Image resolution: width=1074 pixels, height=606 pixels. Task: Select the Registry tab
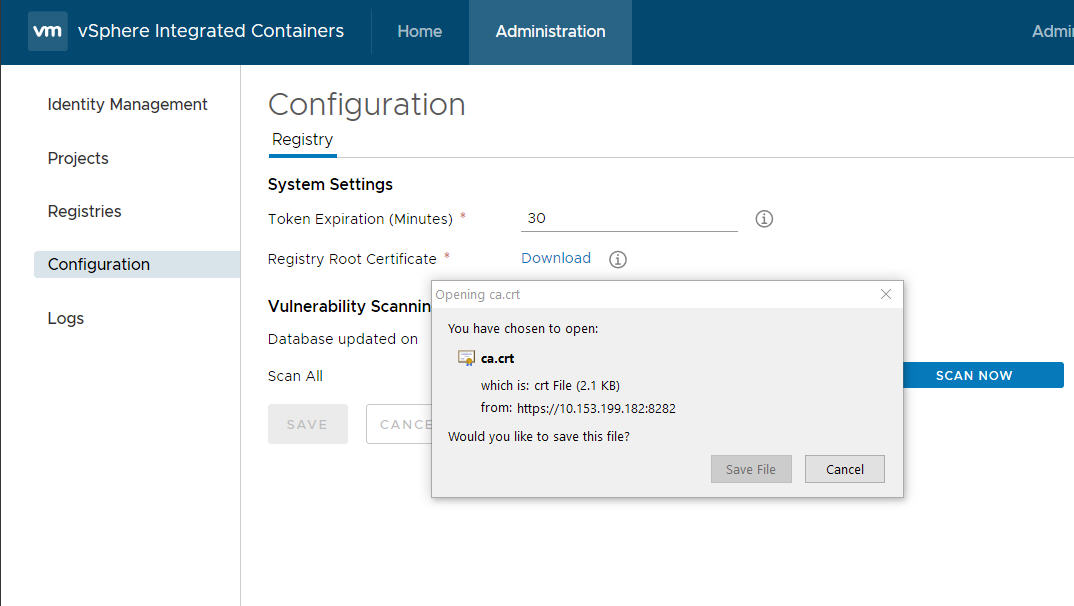(302, 140)
